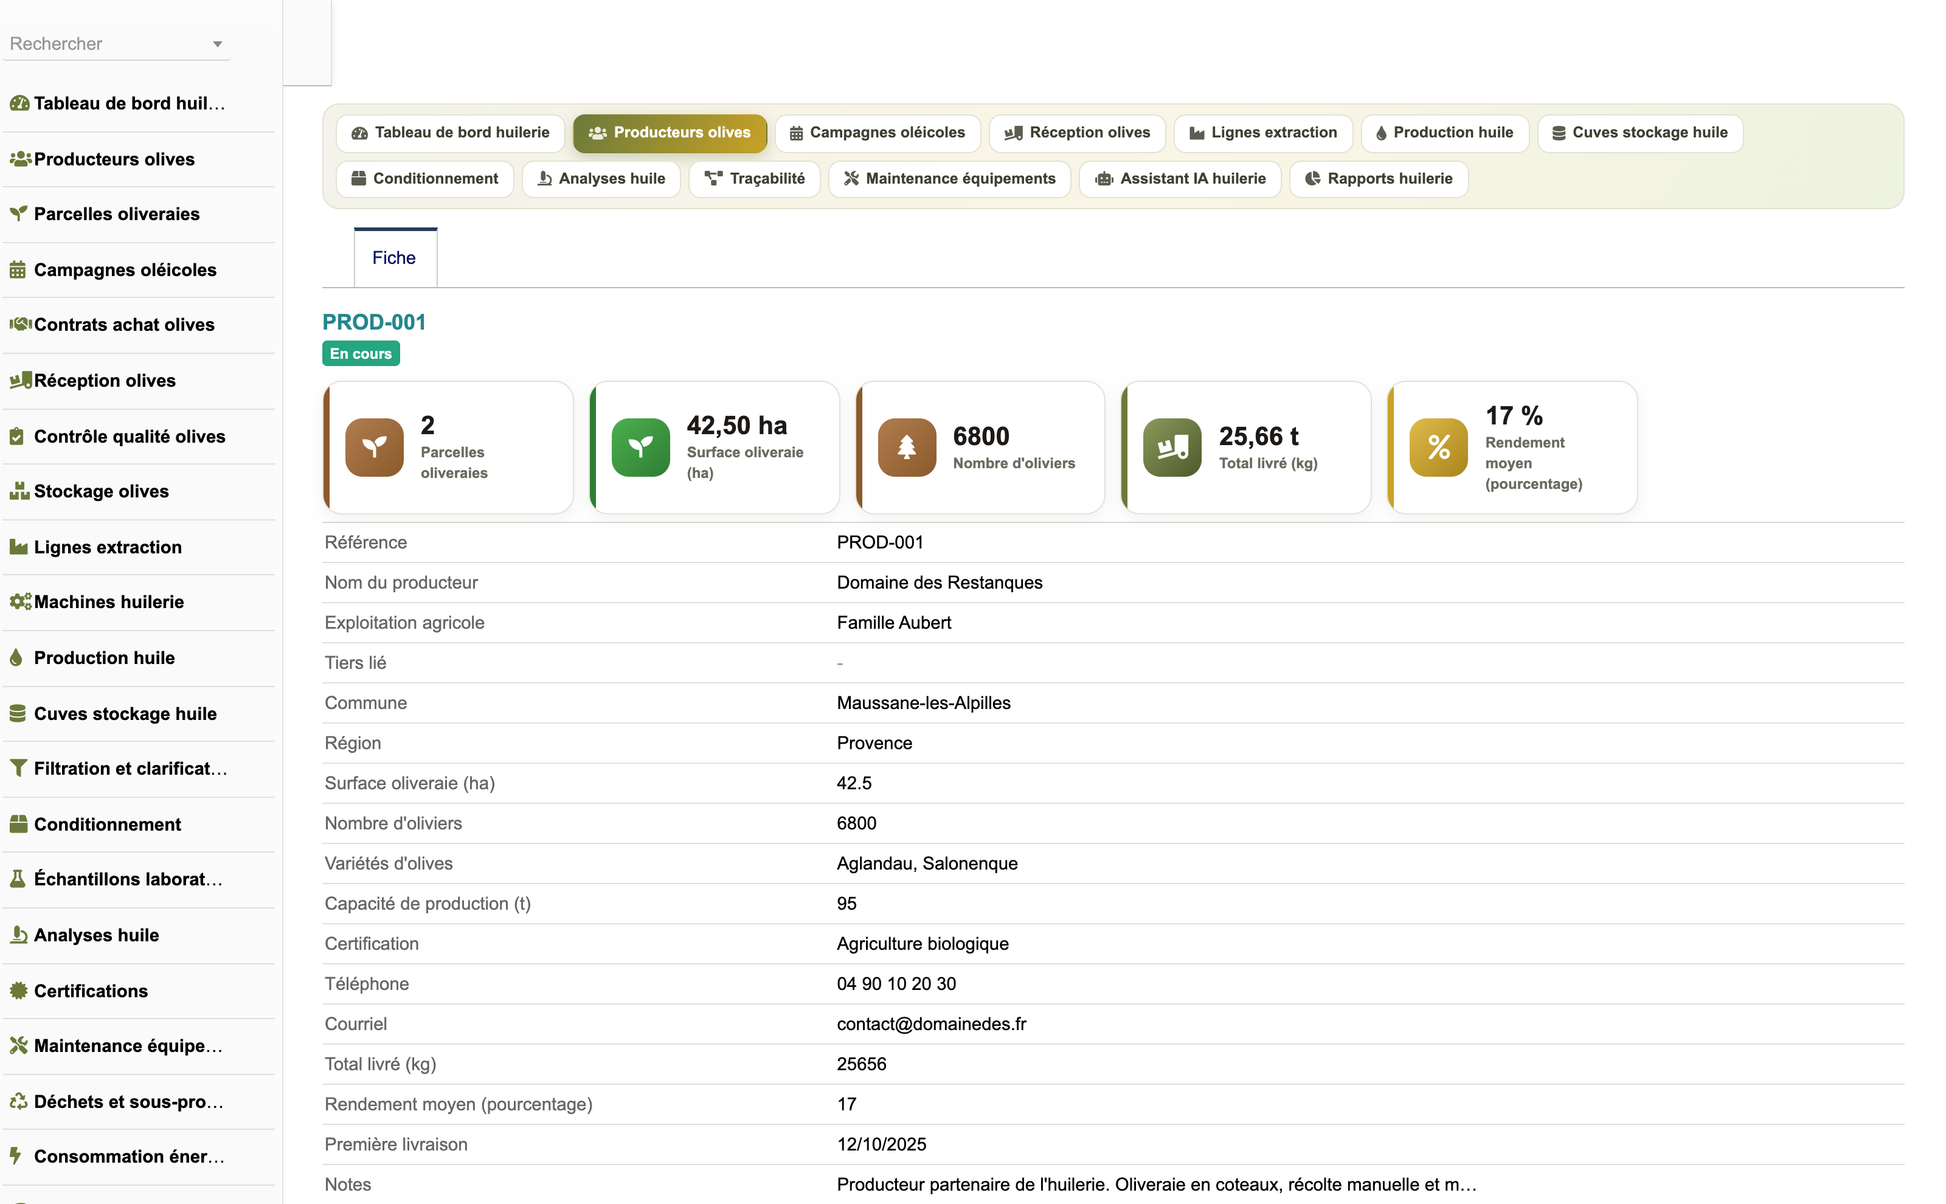Click the percent icon on Rendement moyen card

[1438, 447]
